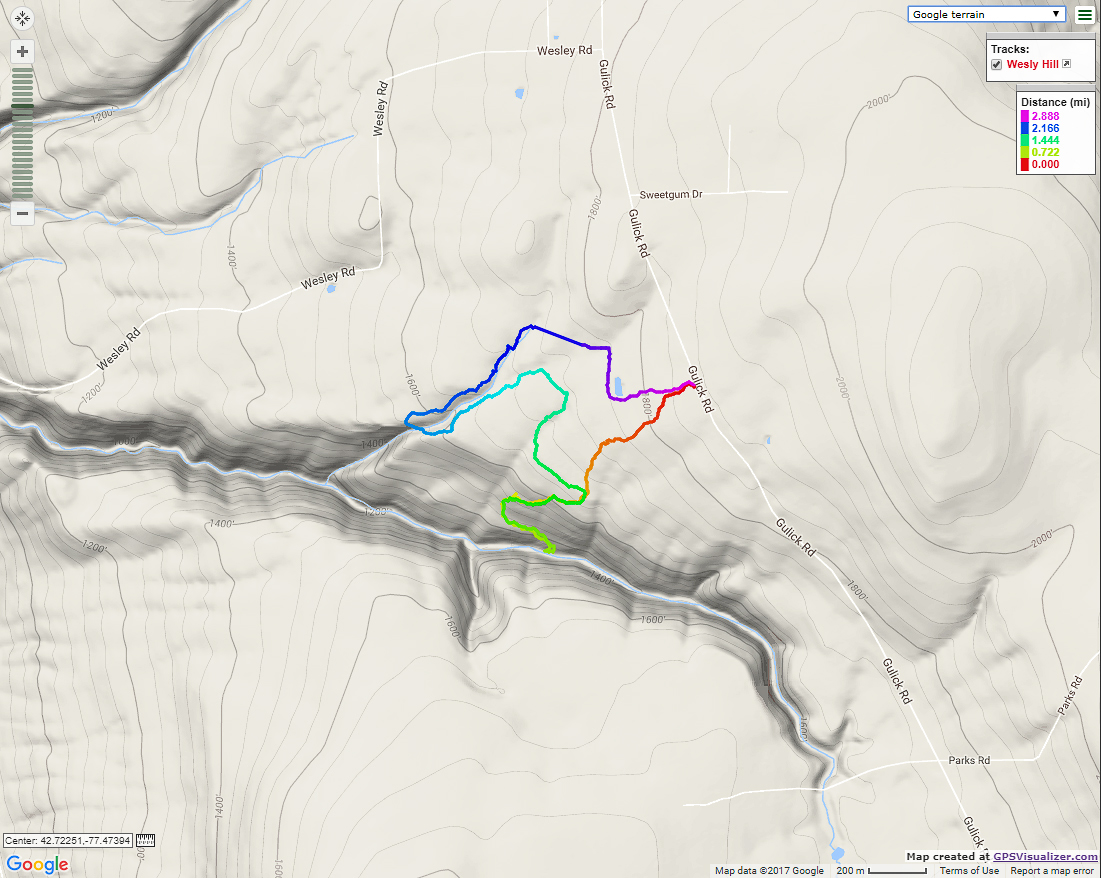
Task: Zoom out with the minus button
Action: pos(22,213)
